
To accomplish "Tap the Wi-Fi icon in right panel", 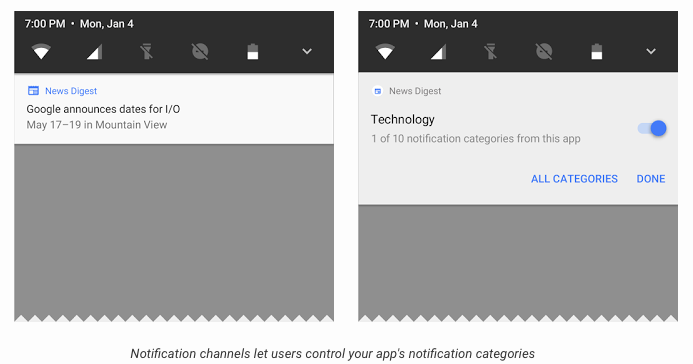I will click(385, 52).
